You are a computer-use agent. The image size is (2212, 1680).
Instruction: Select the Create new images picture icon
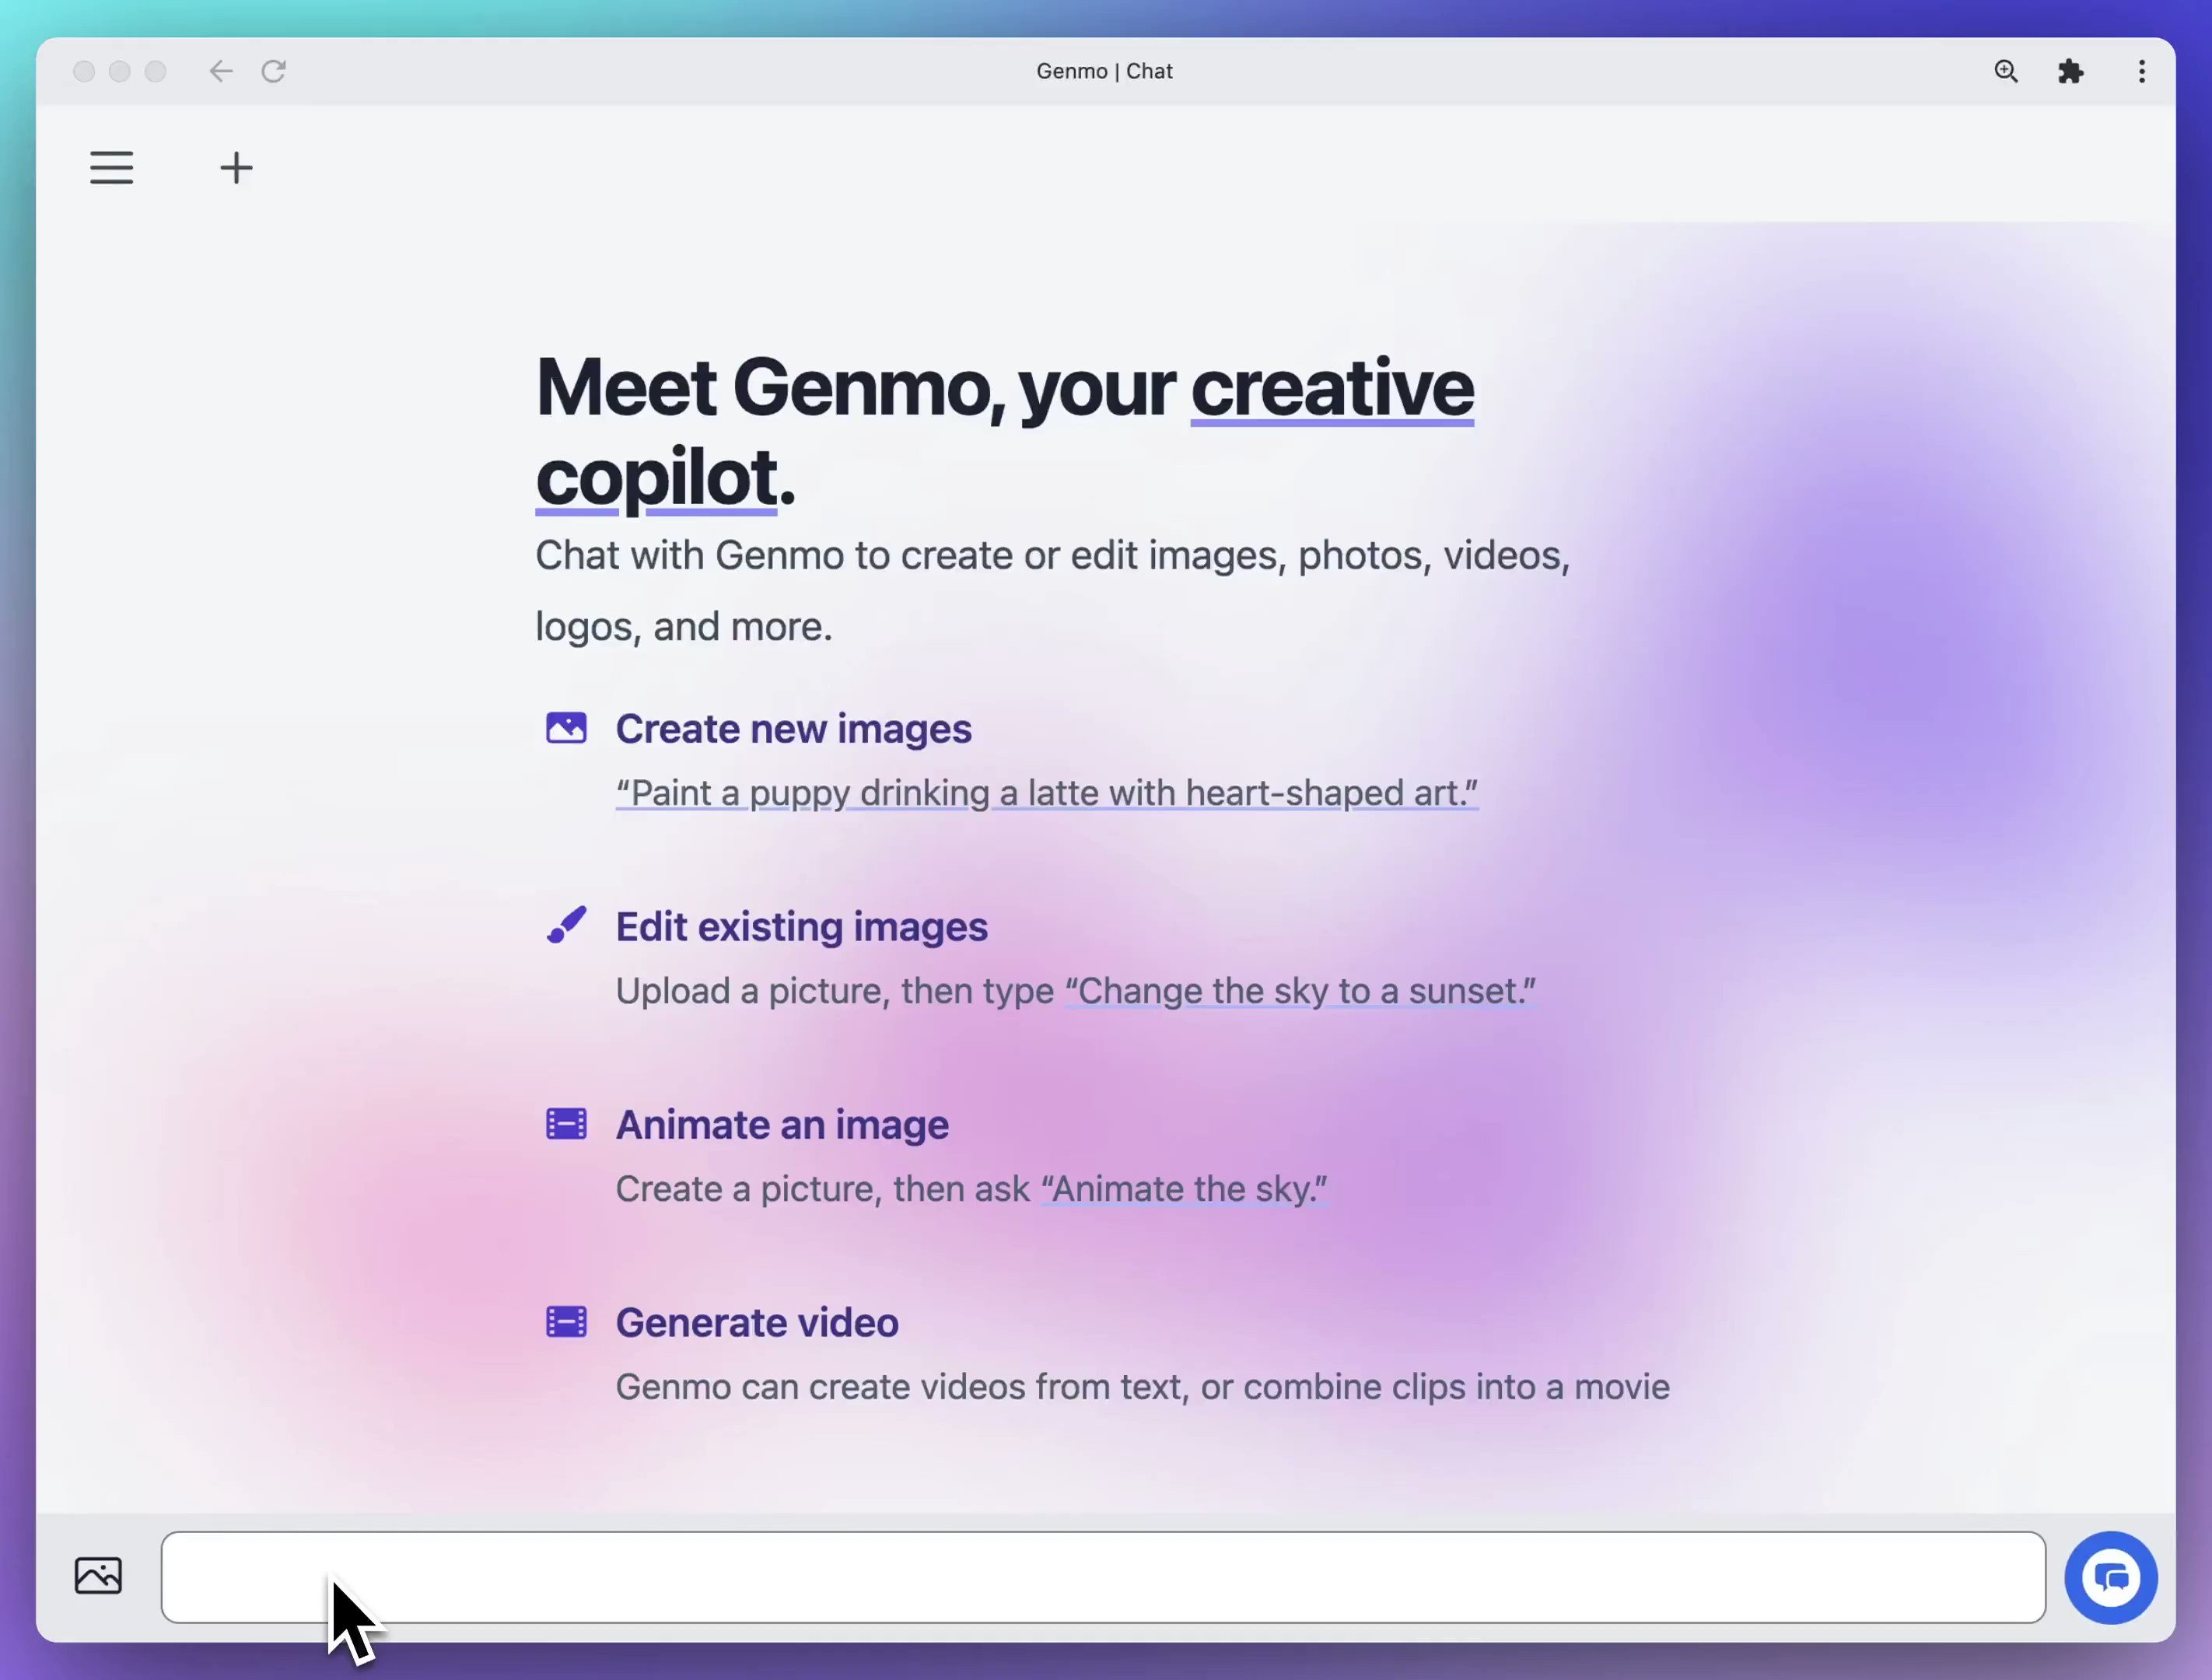click(566, 728)
